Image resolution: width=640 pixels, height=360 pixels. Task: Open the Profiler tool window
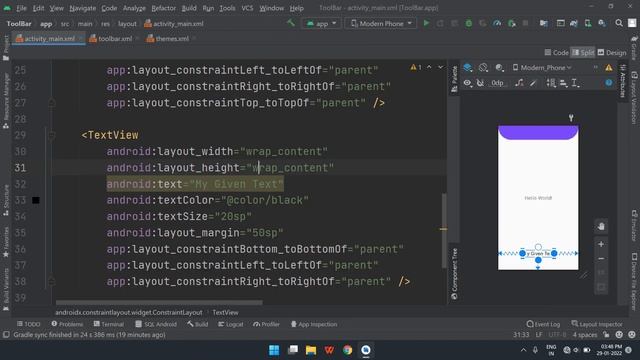[266, 324]
